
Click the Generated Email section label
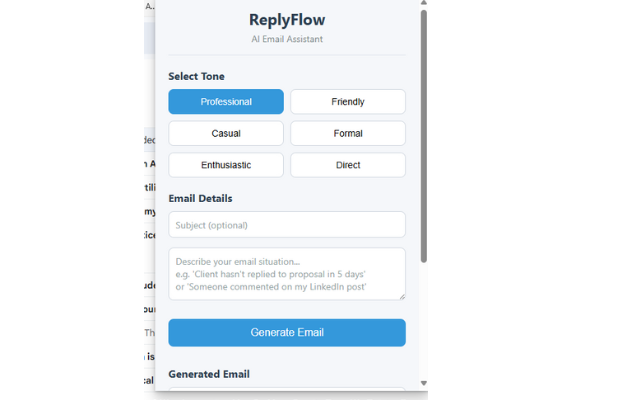point(209,374)
